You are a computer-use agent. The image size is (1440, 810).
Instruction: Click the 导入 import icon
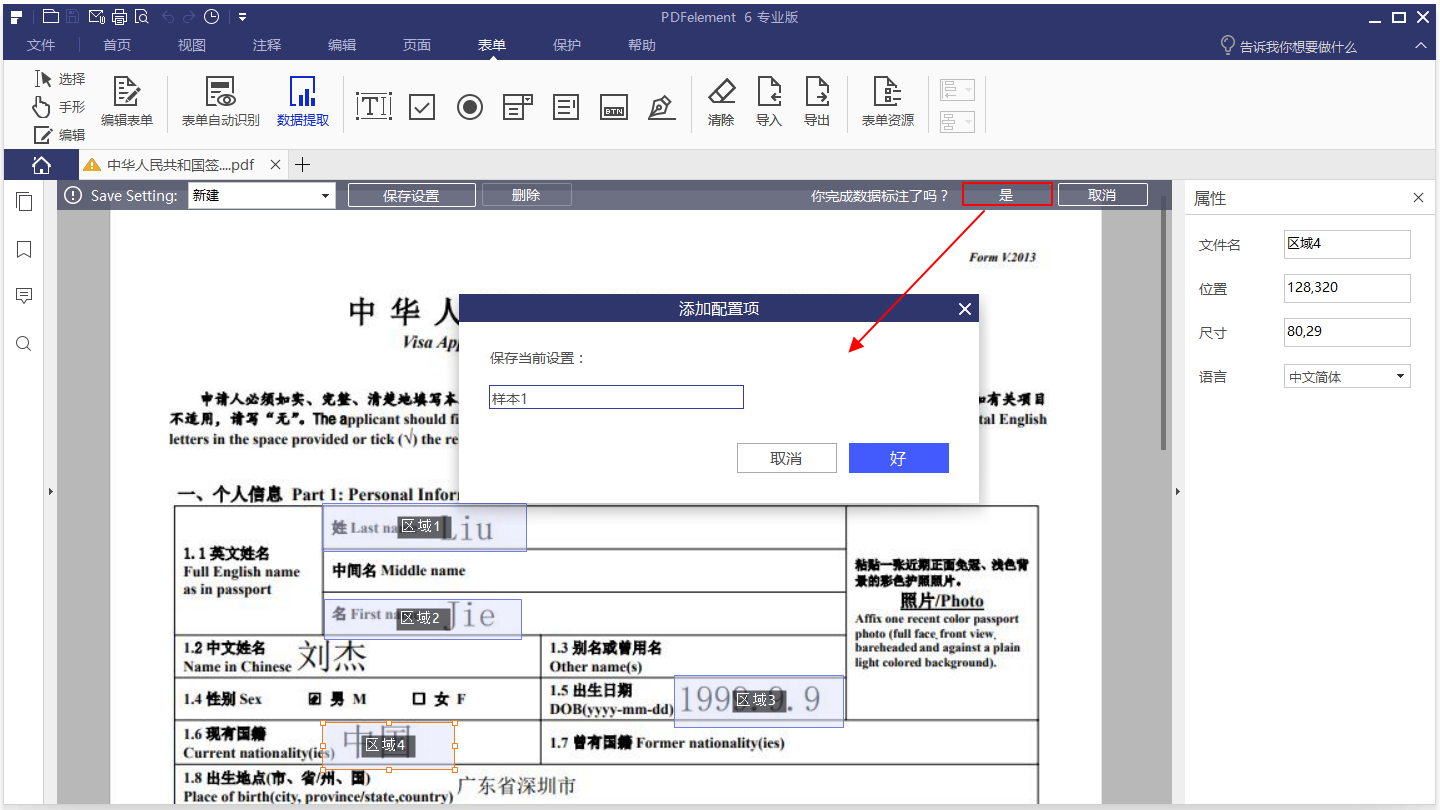769,102
